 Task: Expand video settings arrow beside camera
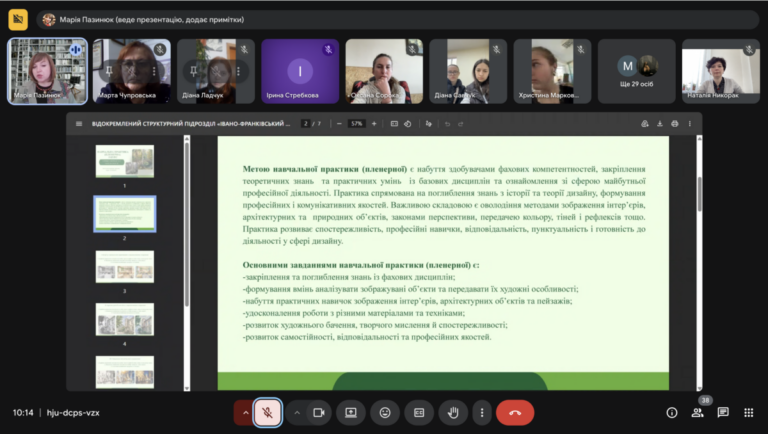(x=297, y=413)
